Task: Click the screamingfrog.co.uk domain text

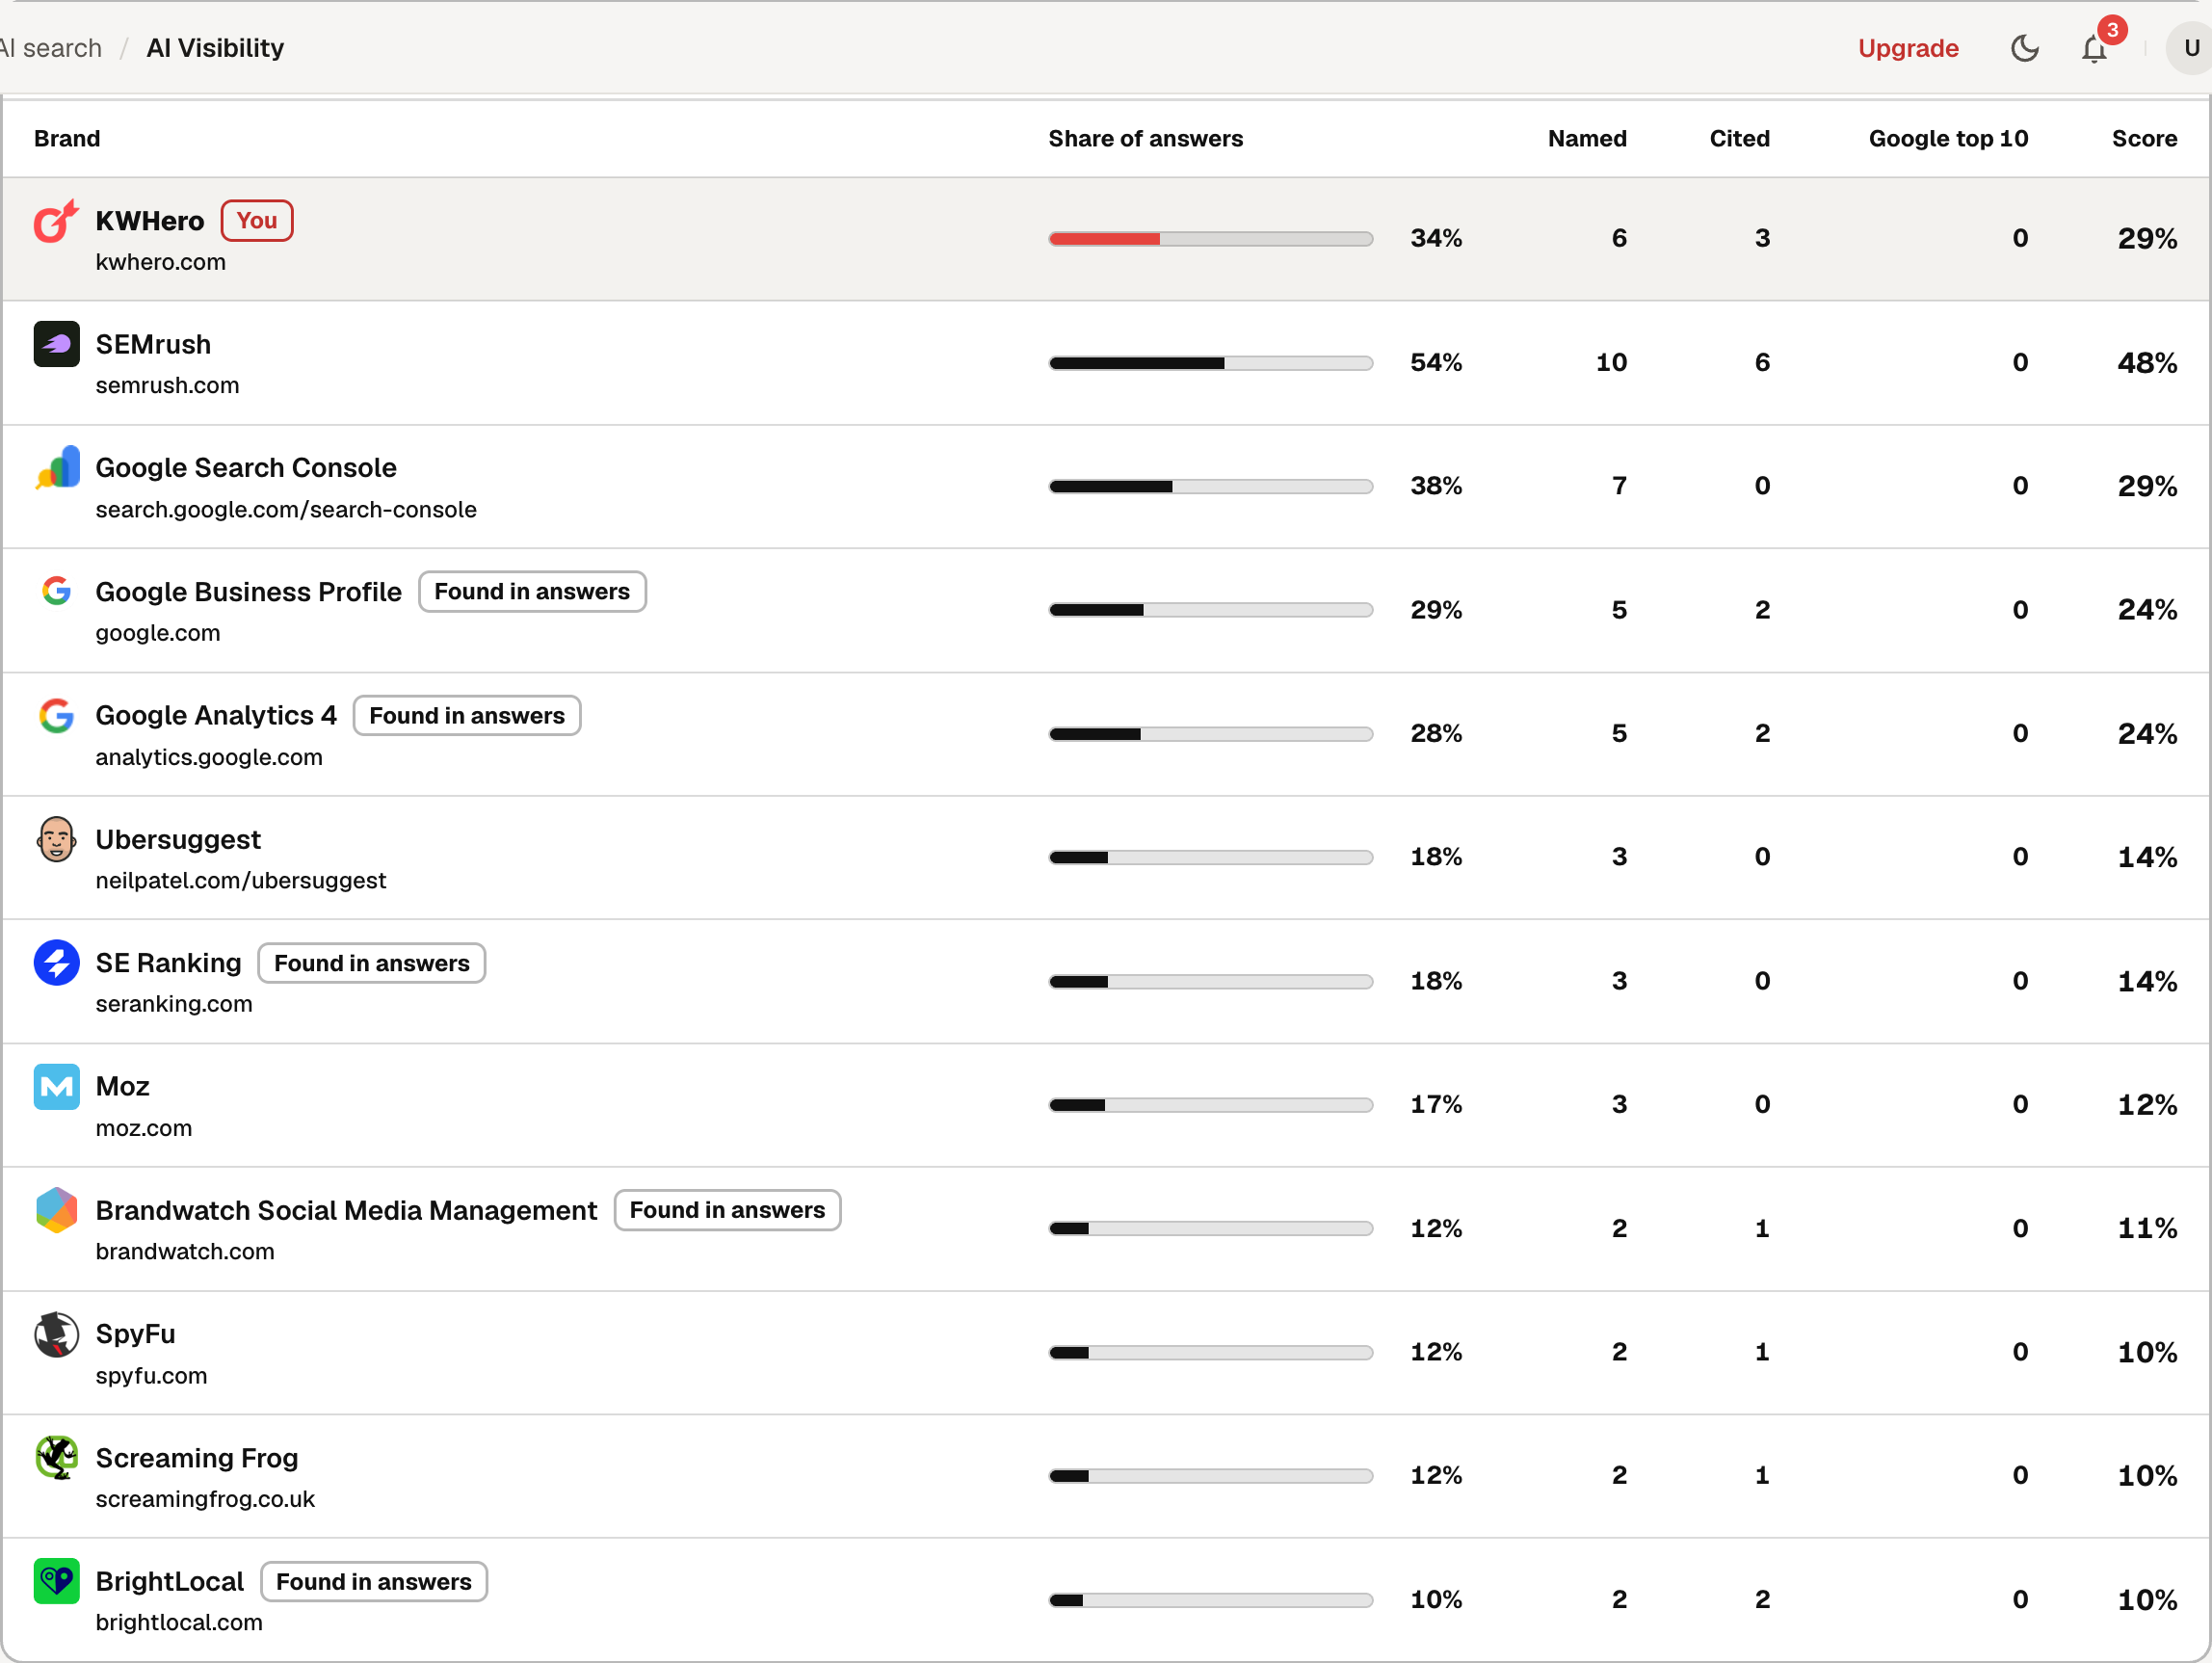Action: coord(205,1499)
